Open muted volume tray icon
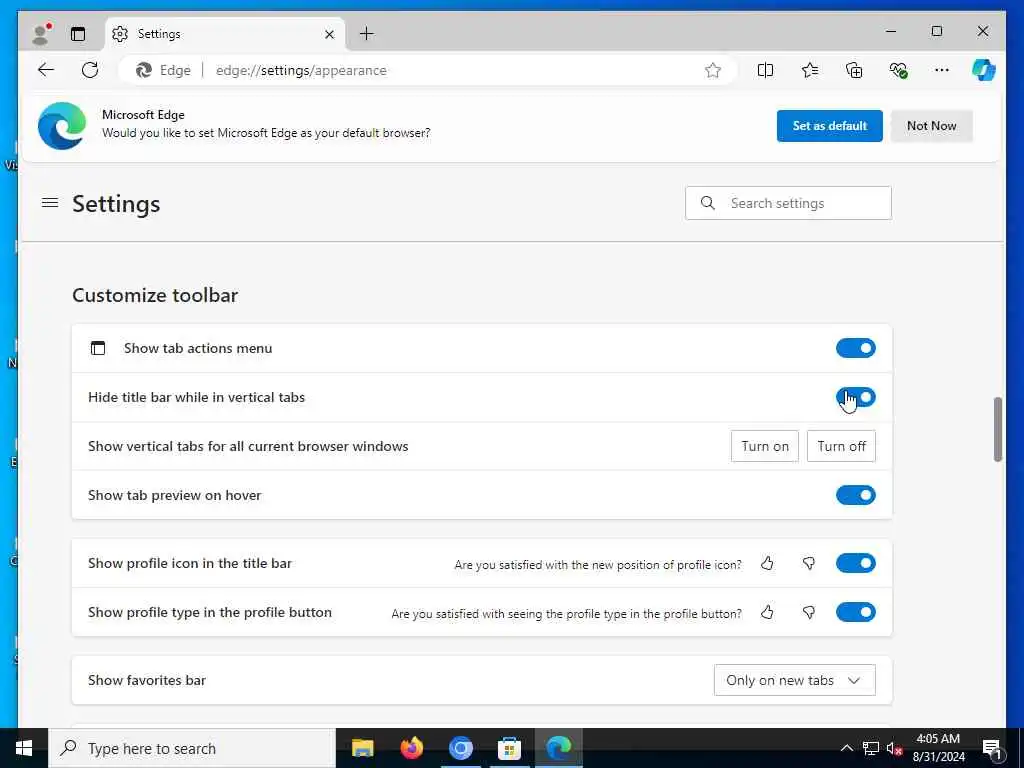This screenshot has width=1024, height=768. pyautogui.click(x=895, y=748)
